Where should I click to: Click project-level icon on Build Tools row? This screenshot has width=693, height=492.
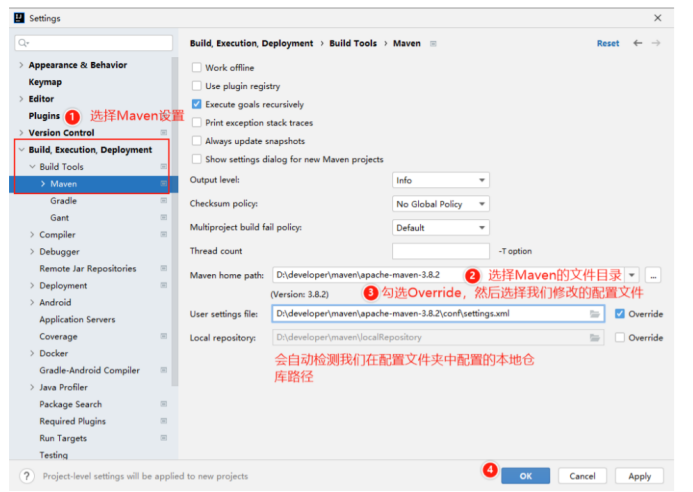point(164,167)
